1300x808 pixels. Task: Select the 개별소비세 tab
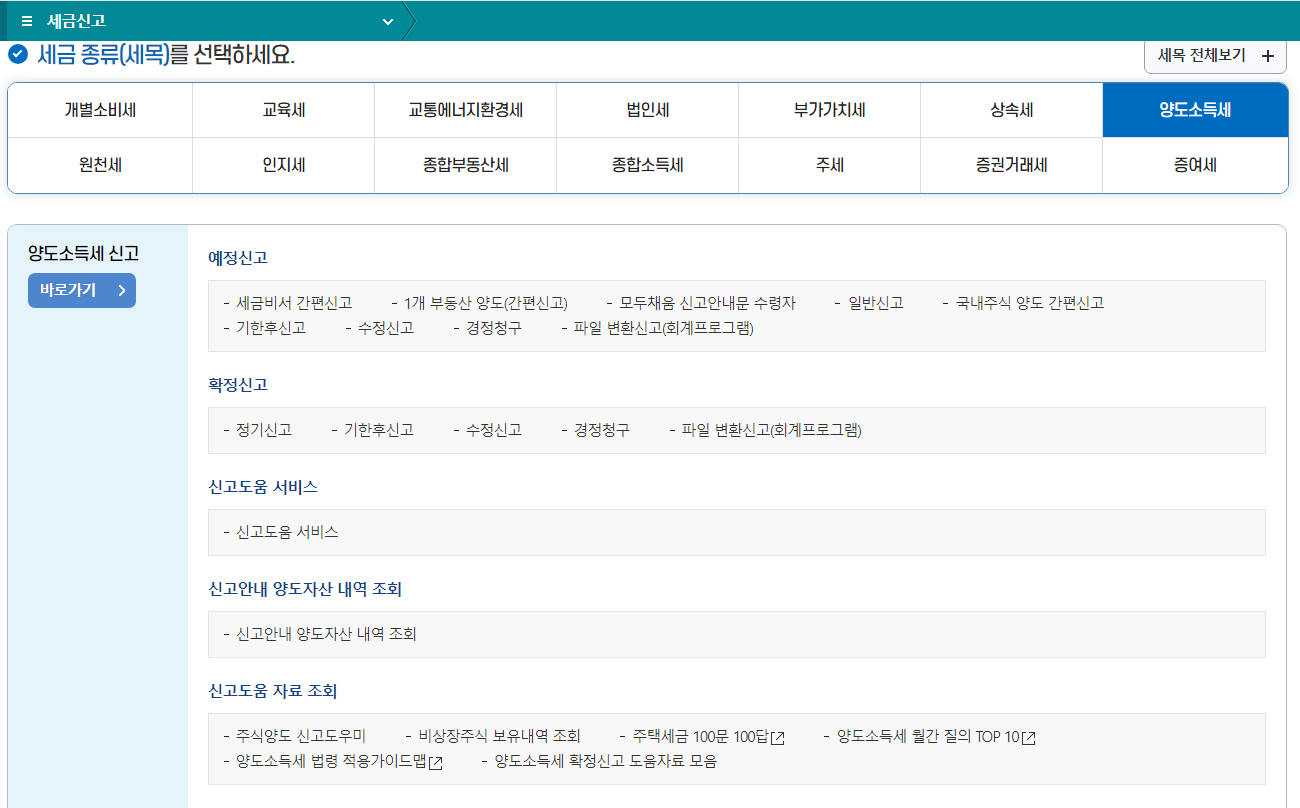100,110
